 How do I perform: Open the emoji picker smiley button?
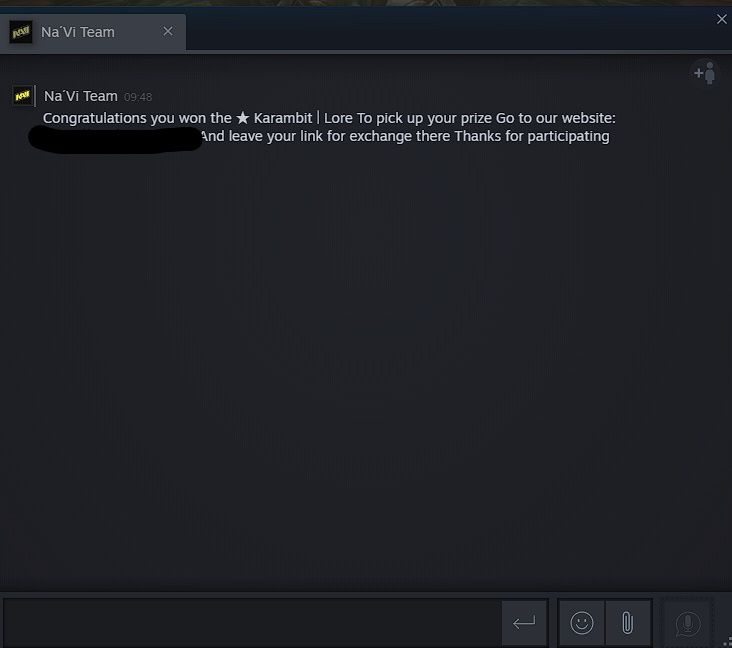[x=581, y=623]
